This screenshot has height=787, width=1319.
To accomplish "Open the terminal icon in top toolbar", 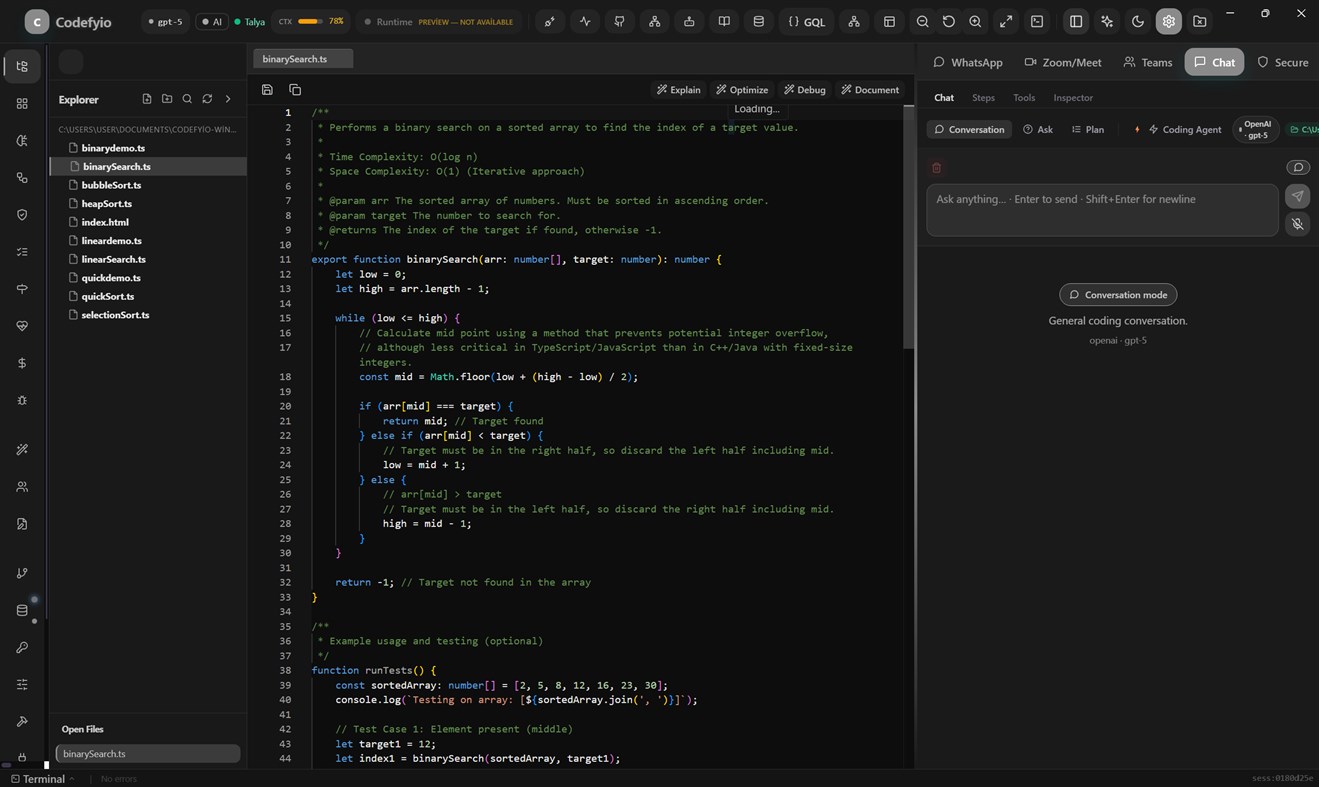I will click(x=1037, y=21).
